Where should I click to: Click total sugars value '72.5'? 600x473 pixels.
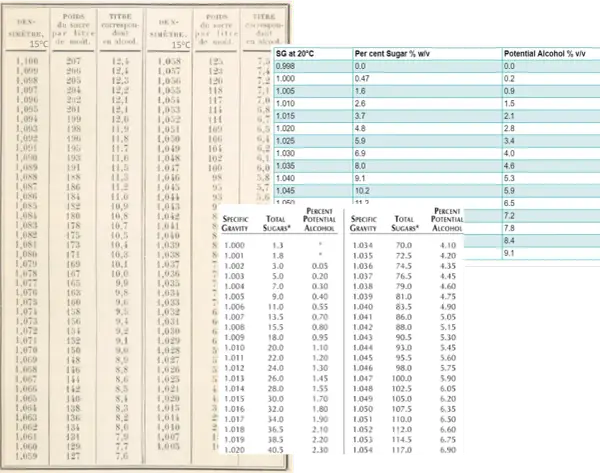pos(404,256)
